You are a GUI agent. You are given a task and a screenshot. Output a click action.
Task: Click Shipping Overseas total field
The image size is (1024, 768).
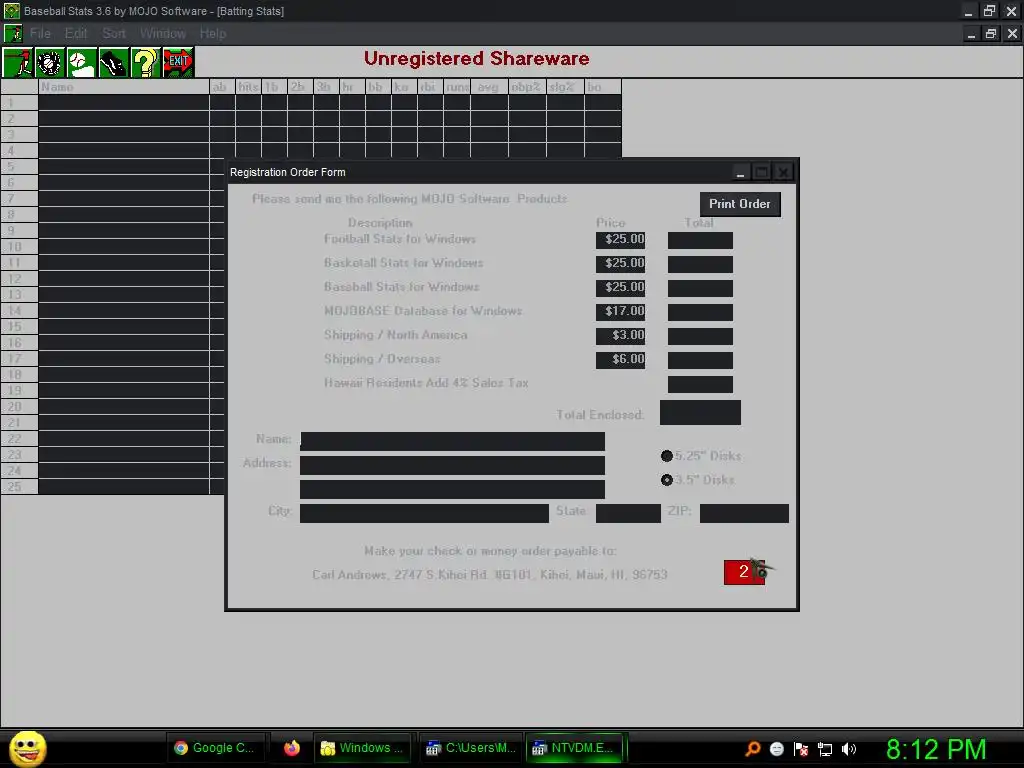pyautogui.click(x=700, y=360)
